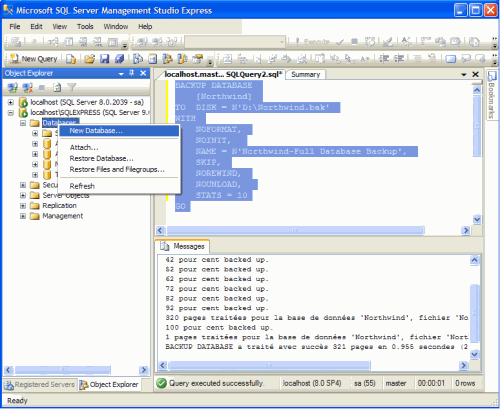Image resolution: width=500 pixels, height=409 pixels.
Task: Choose Attach... from context menu
Action: coord(119,147)
